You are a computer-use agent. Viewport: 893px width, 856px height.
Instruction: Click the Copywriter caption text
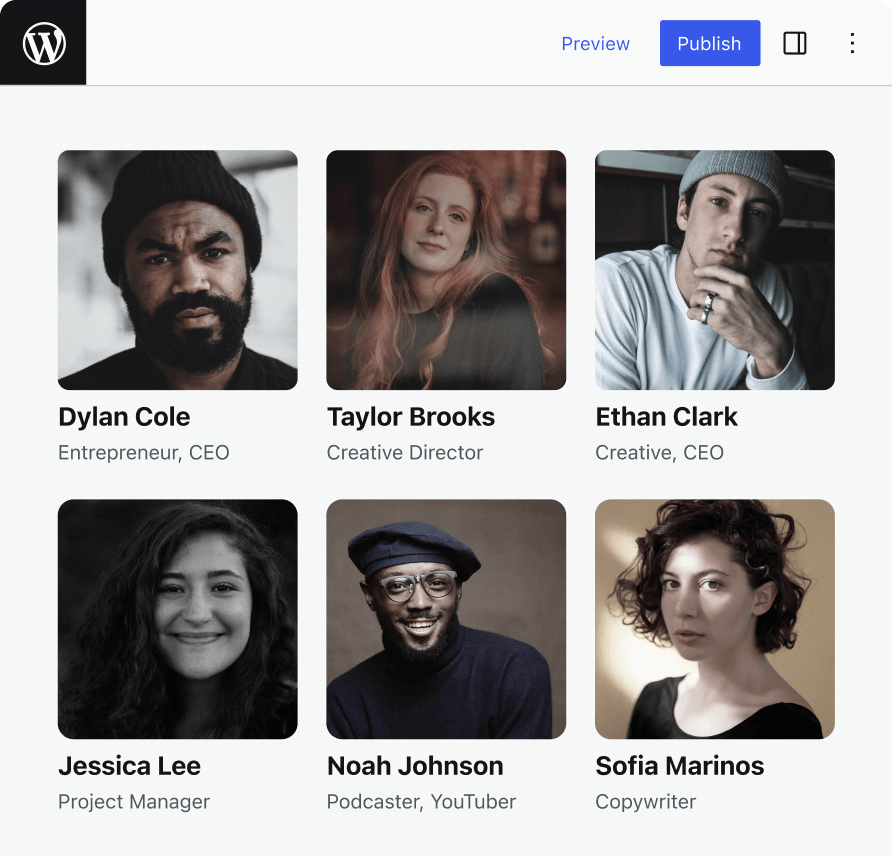pos(645,802)
